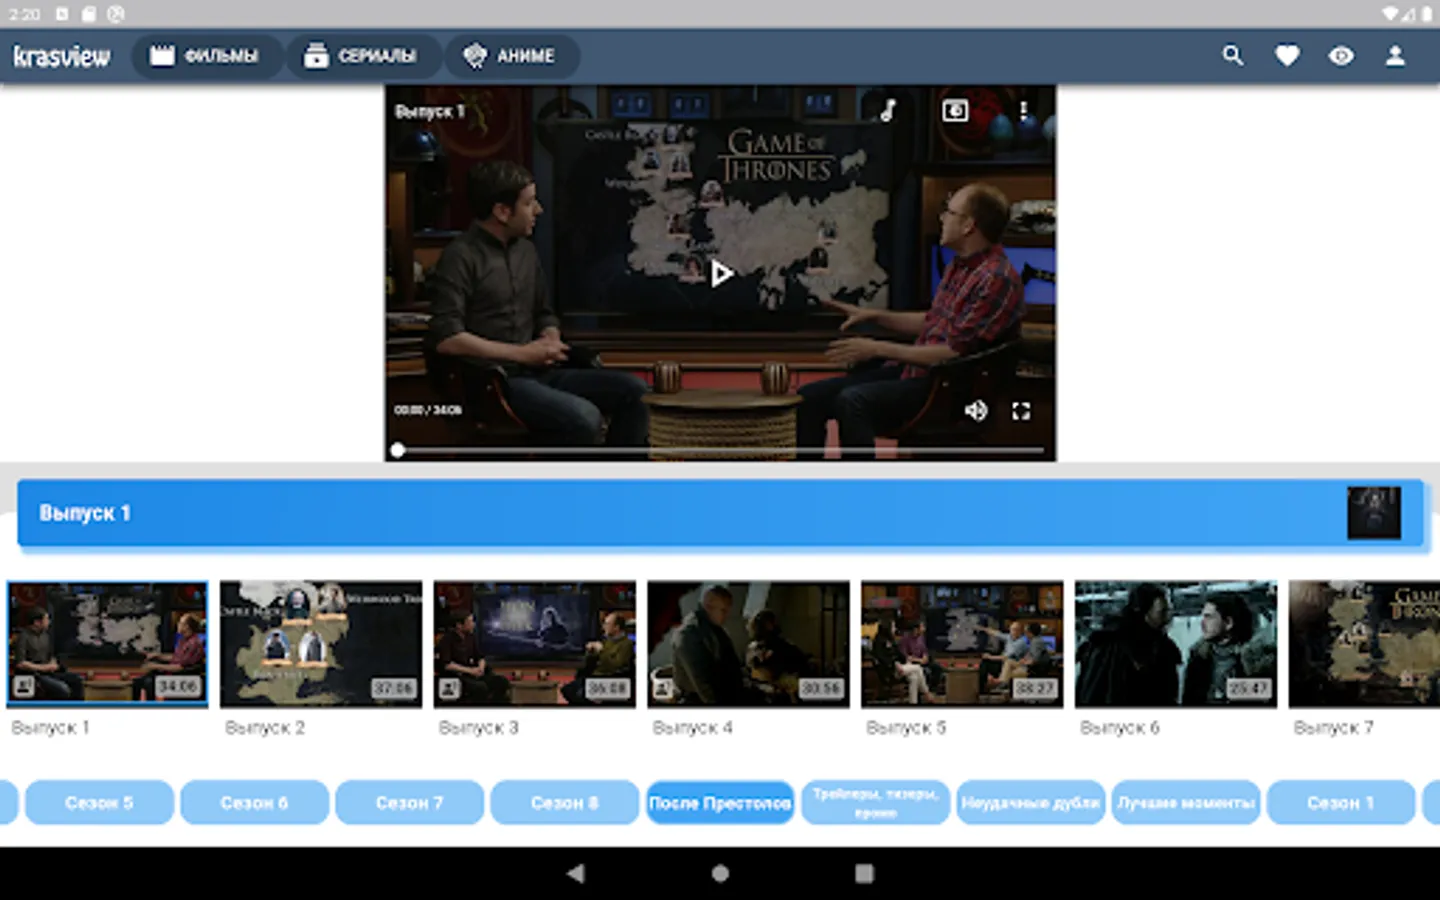
Task: Select the Выпуск 6 episode thumbnail
Action: click(1176, 643)
